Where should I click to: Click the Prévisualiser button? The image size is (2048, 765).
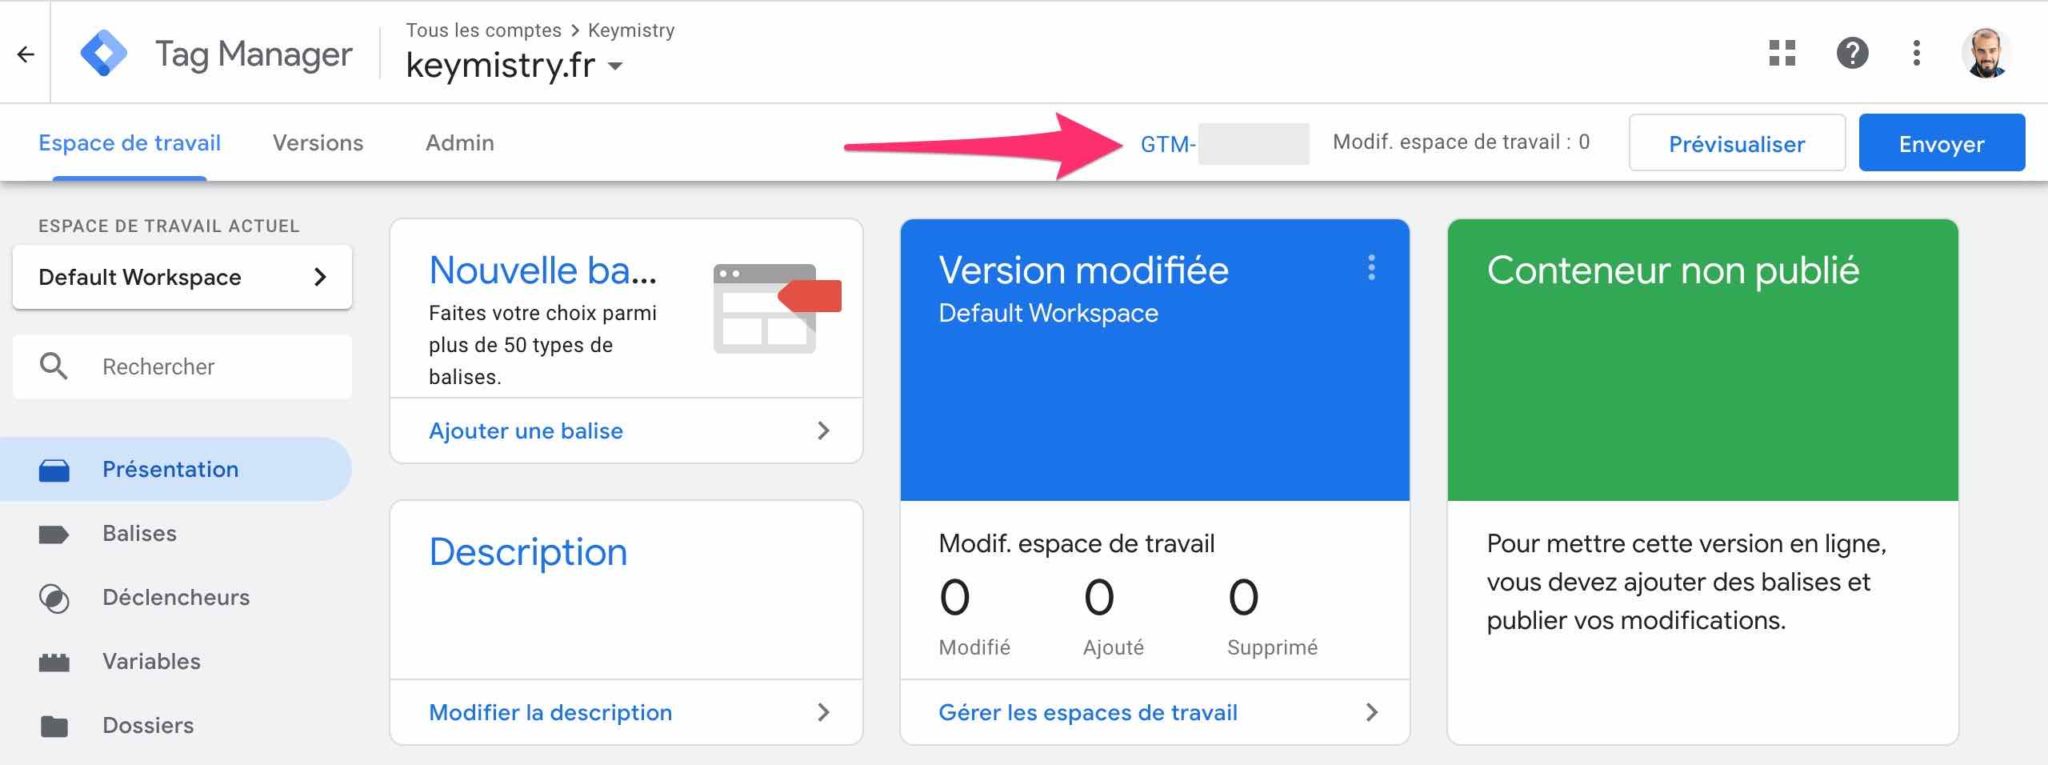(1737, 143)
